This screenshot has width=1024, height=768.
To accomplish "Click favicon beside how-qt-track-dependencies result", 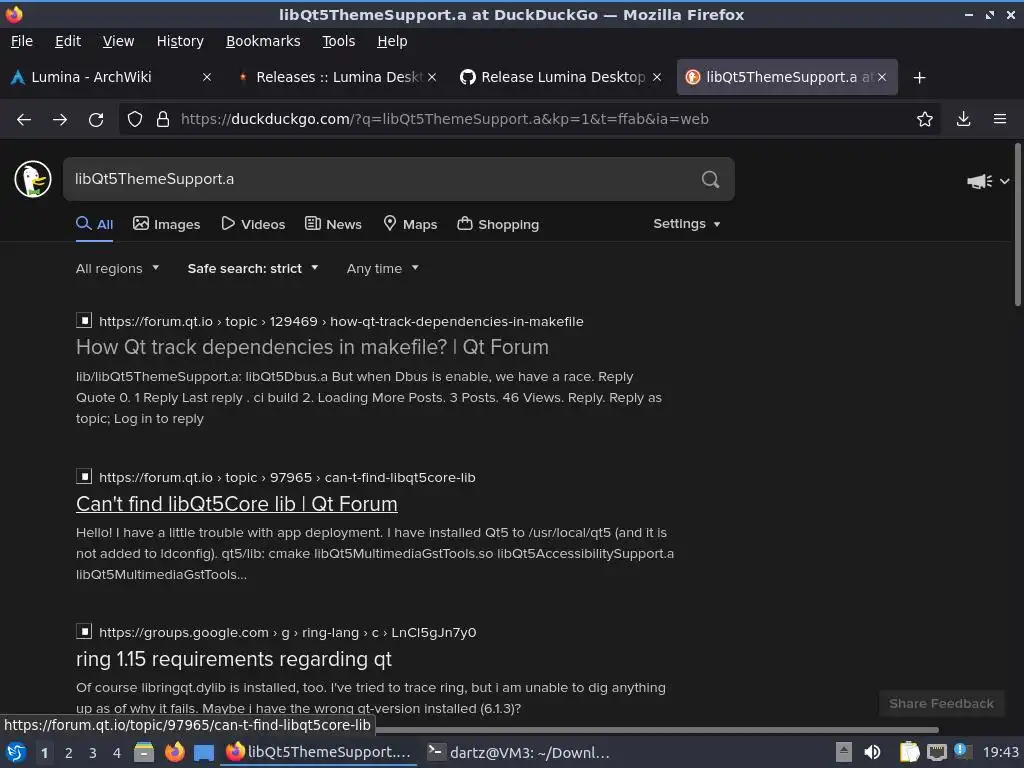I will (84, 321).
